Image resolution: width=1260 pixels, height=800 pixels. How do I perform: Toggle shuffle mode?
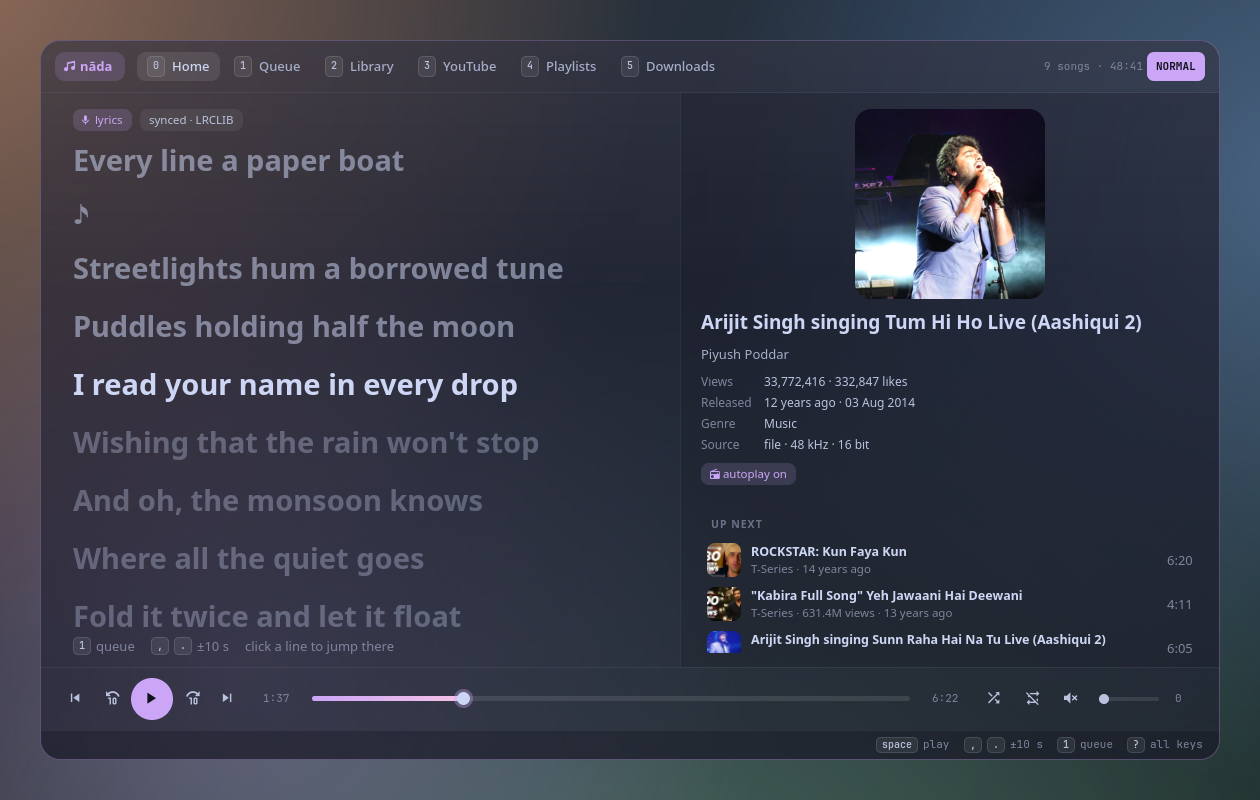tap(993, 698)
